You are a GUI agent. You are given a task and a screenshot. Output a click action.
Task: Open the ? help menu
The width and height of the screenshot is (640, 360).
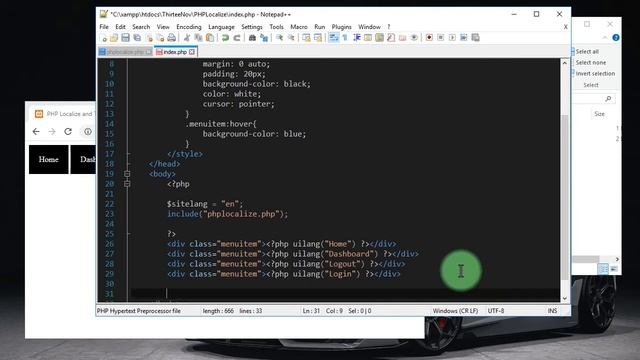(389, 27)
